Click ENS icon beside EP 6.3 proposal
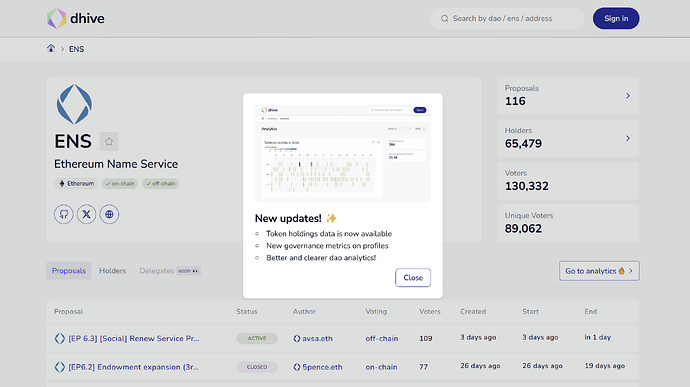Image resolution: width=690 pixels, height=387 pixels. pyautogui.click(x=59, y=339)
